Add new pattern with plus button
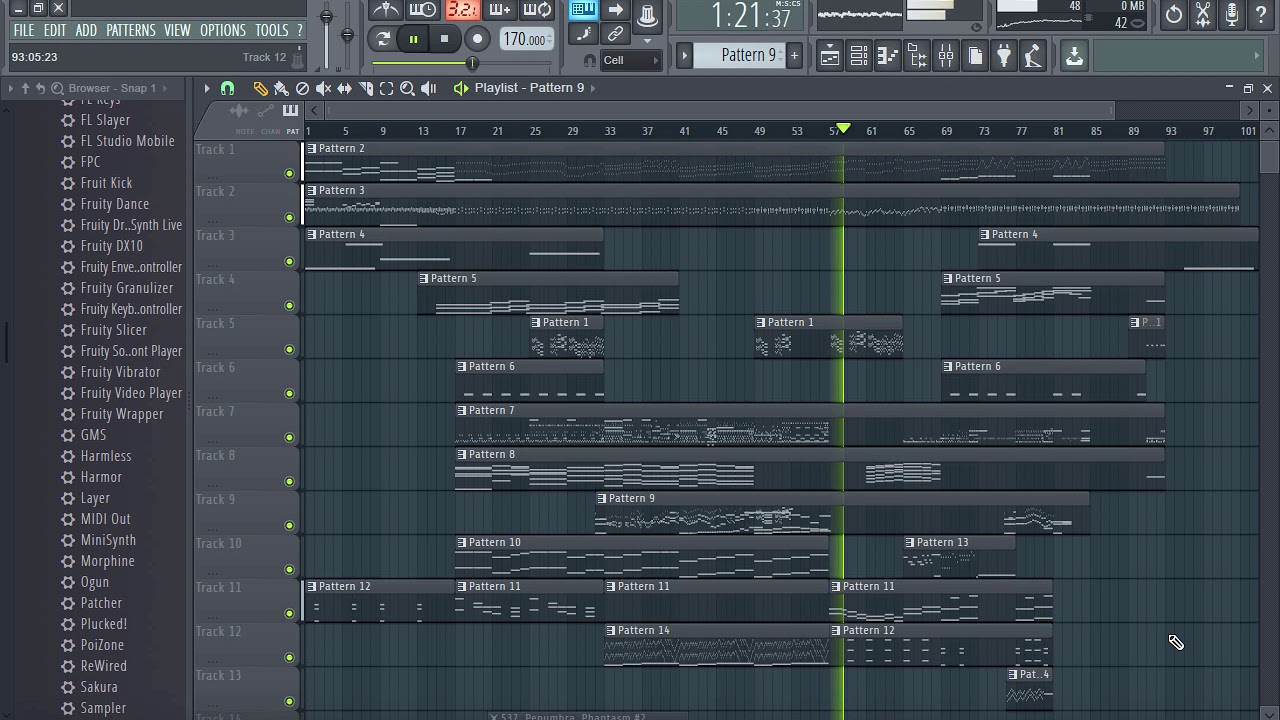This screenshot has height=720, width=1280. tap(794, 55)
